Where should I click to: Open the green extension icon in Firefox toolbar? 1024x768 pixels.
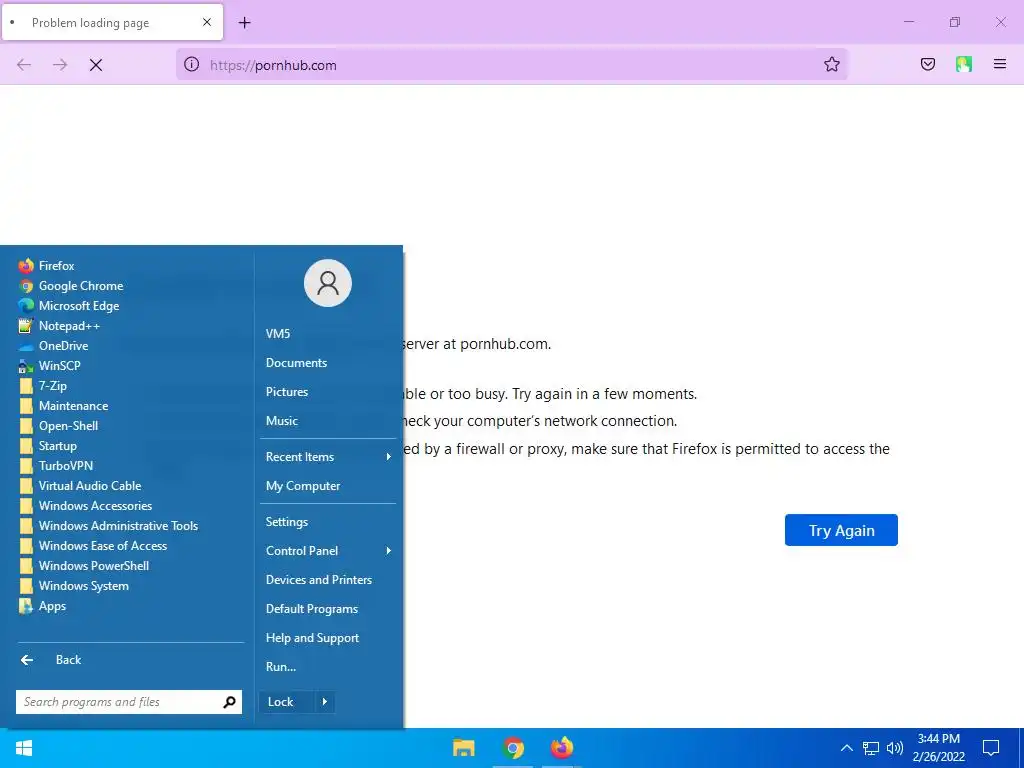point(964,64)
